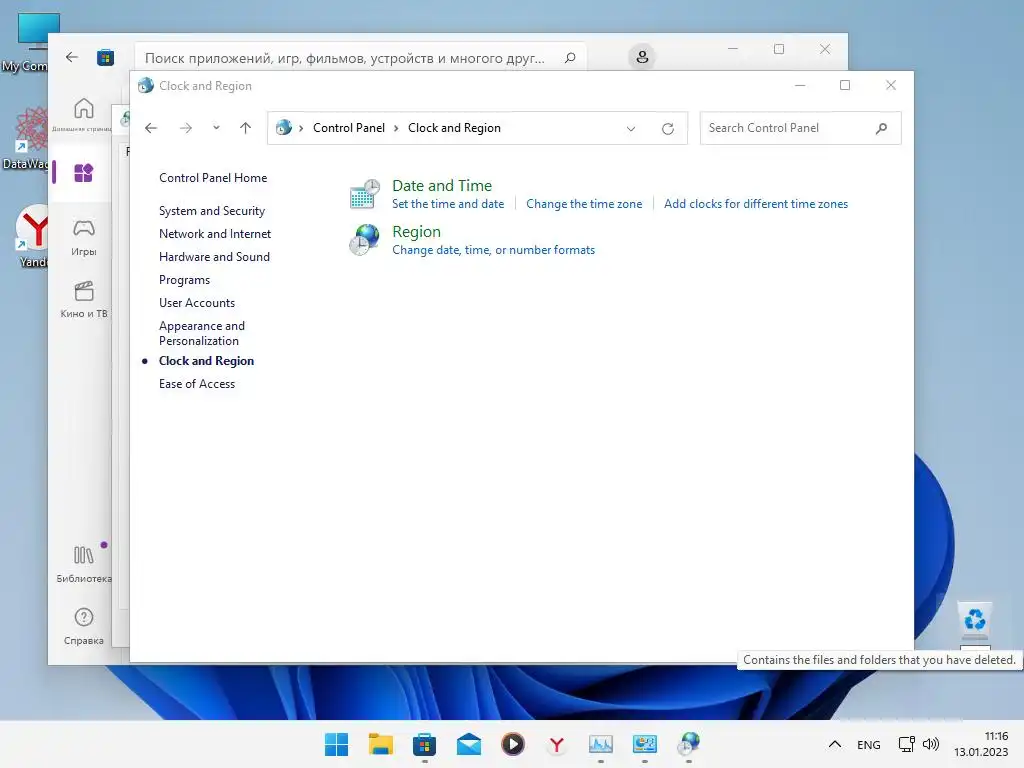Open Programs category
The width and height of the screenshot is (1024, 768).
point(184,280)
